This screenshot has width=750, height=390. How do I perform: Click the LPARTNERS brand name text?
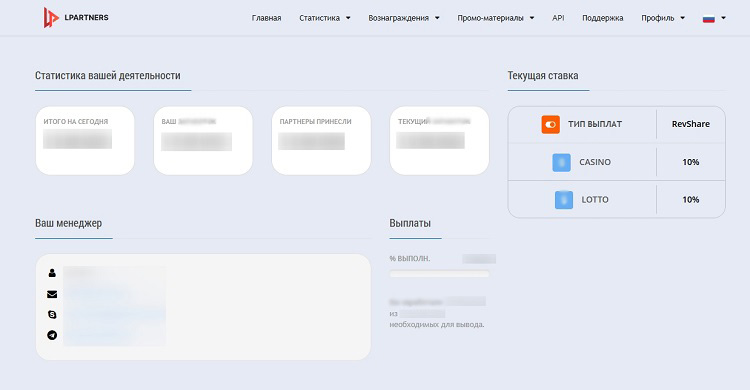(87, 18)
